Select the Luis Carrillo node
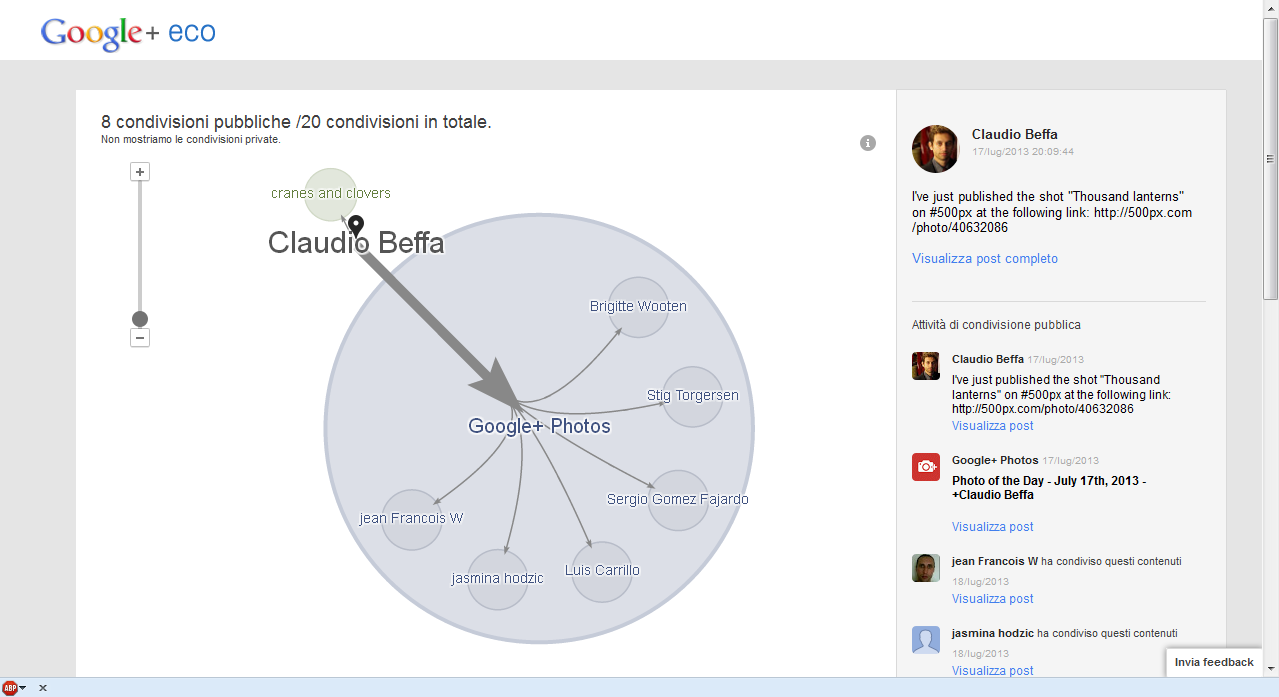This screenshot has height=697, width=1279. [x=601, y=571]
